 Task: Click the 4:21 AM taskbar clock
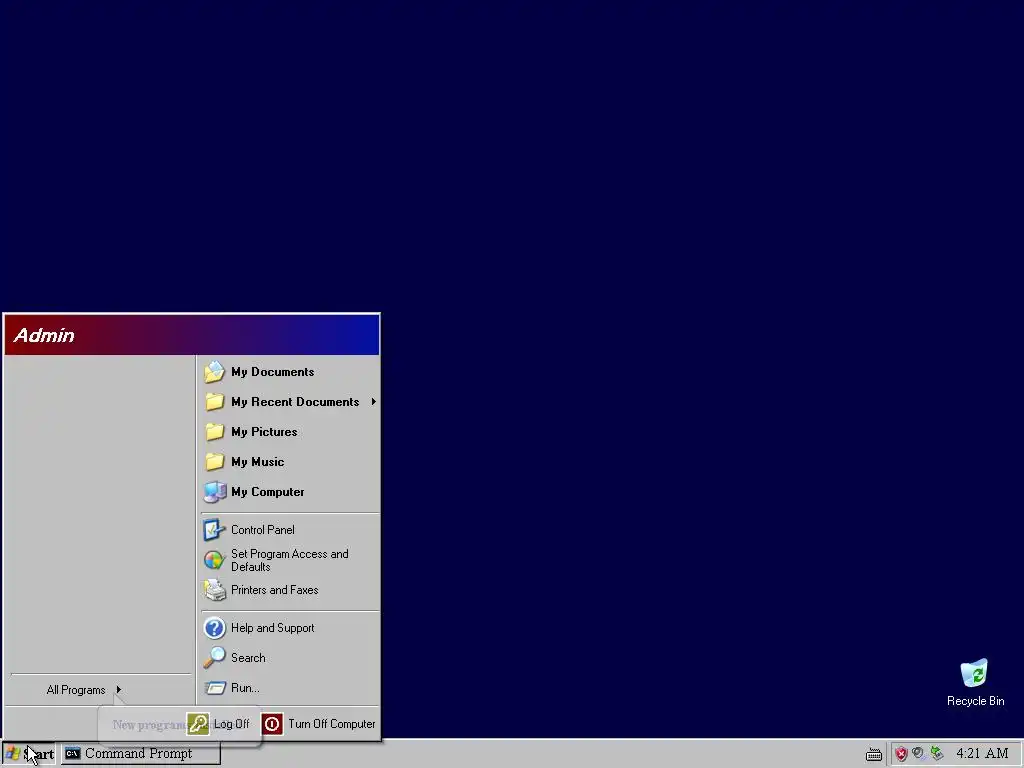pyautogui.click(x=982, y=754)
